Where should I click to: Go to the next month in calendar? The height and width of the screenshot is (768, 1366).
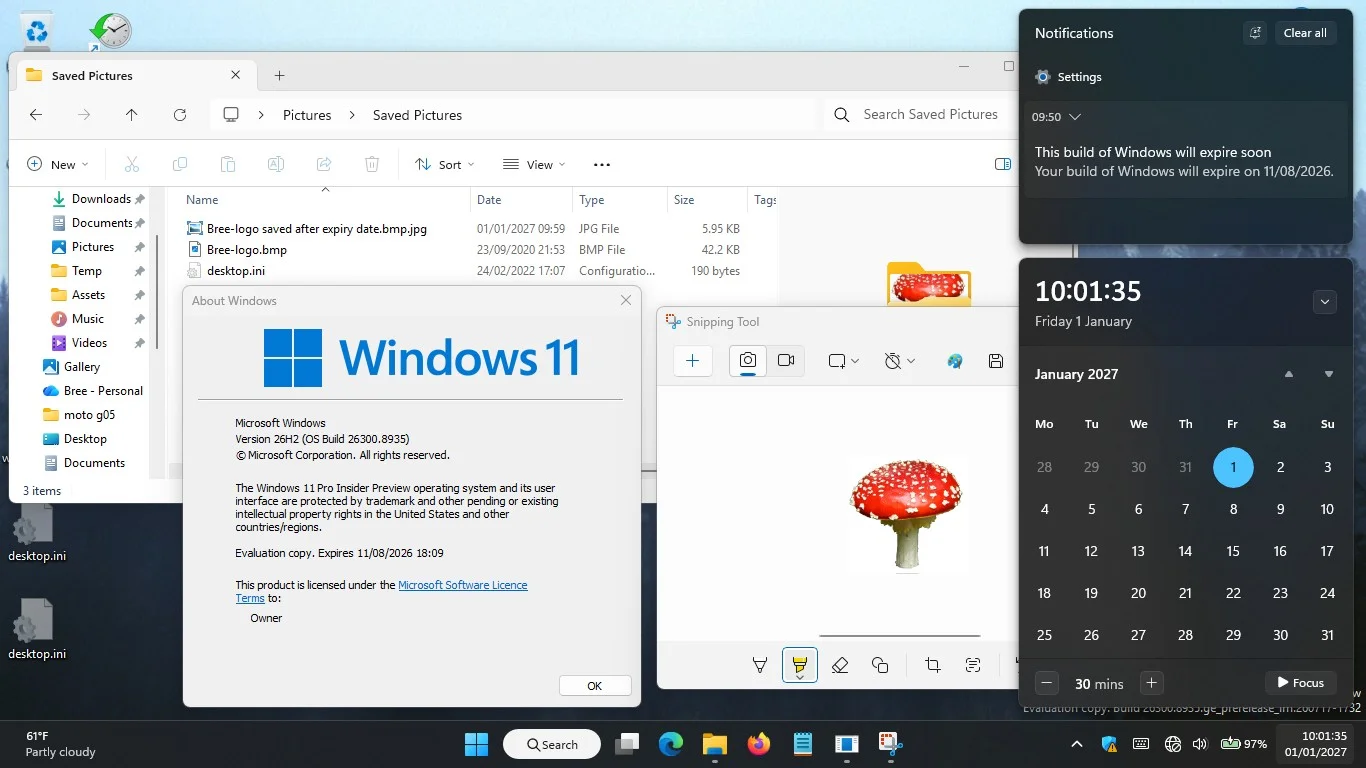click(1329, 374)
